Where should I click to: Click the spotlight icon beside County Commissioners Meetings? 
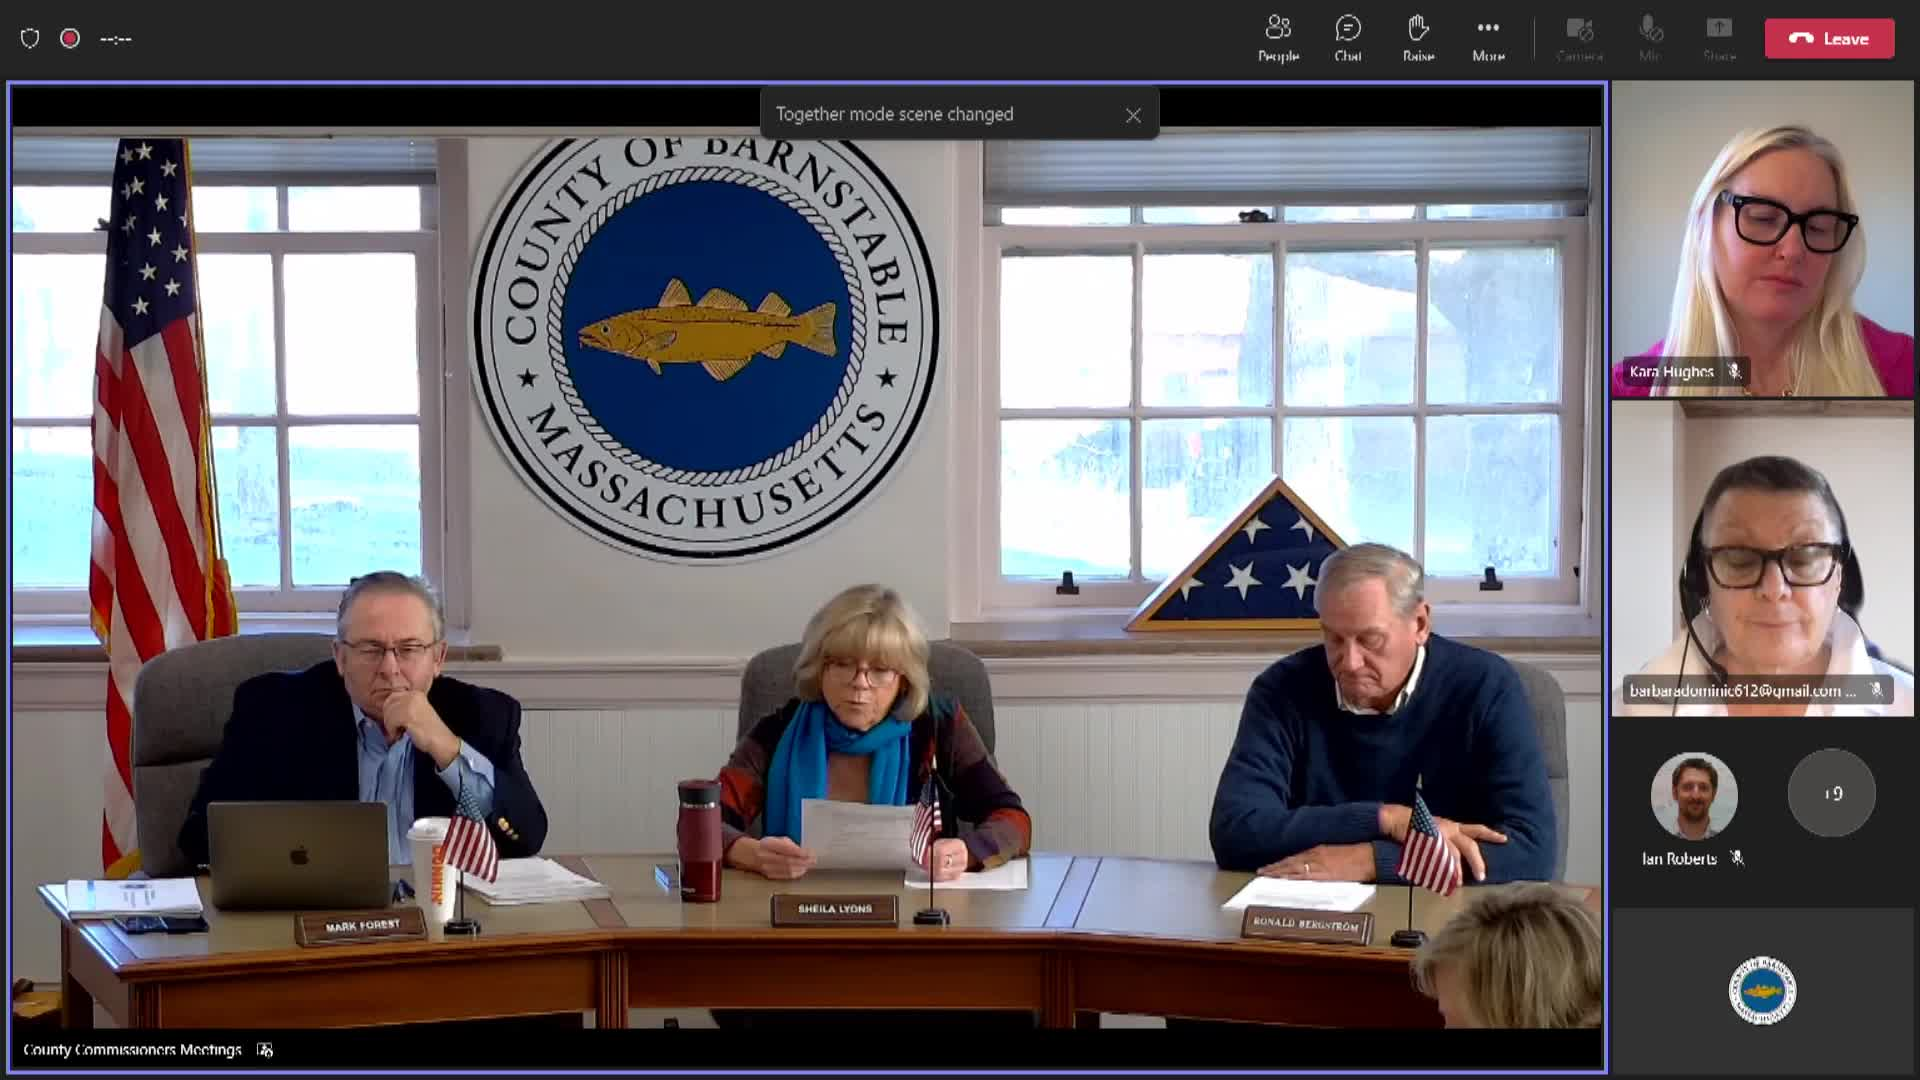[264, 1050]
